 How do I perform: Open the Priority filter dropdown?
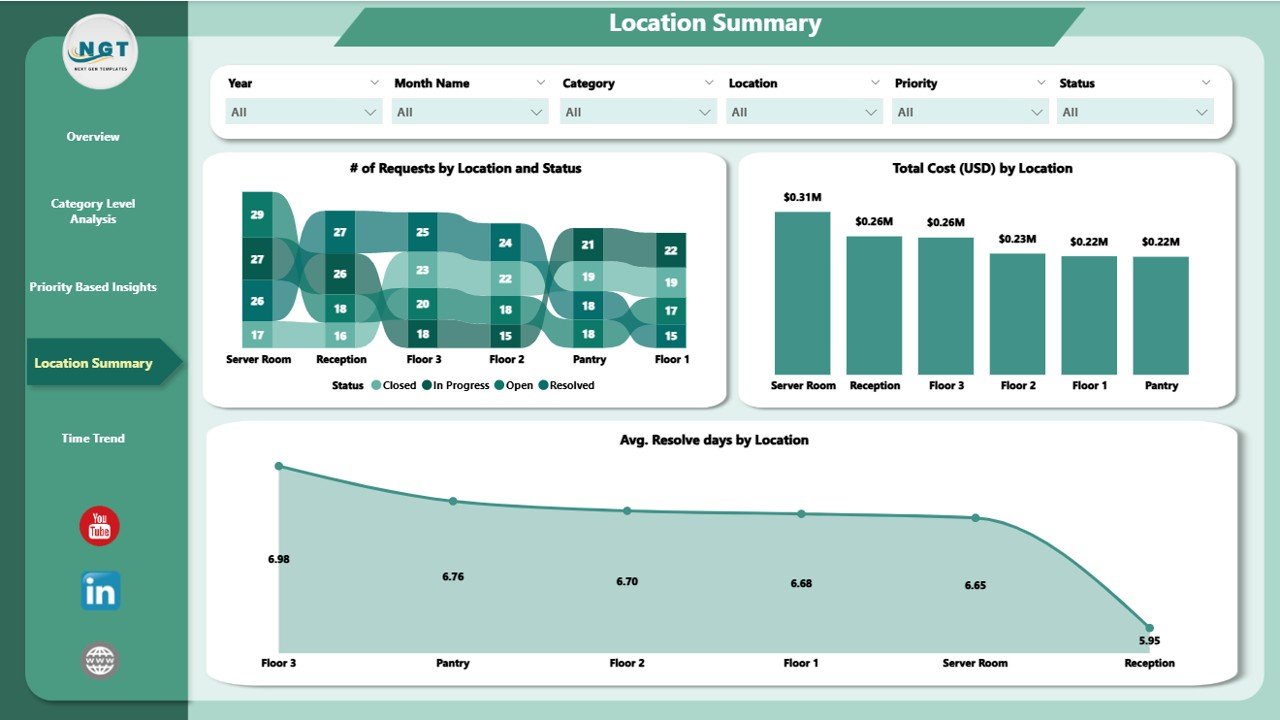click(970, 112)
